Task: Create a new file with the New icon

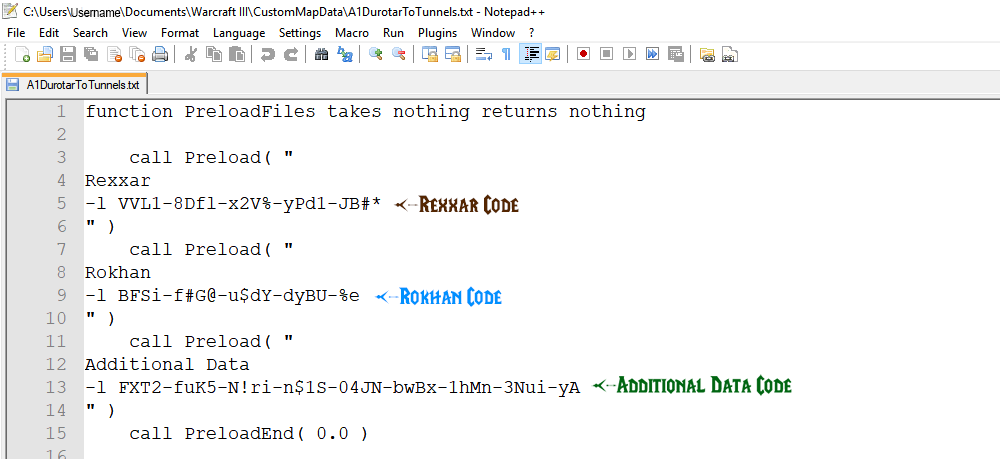Action: pos(22,55)
